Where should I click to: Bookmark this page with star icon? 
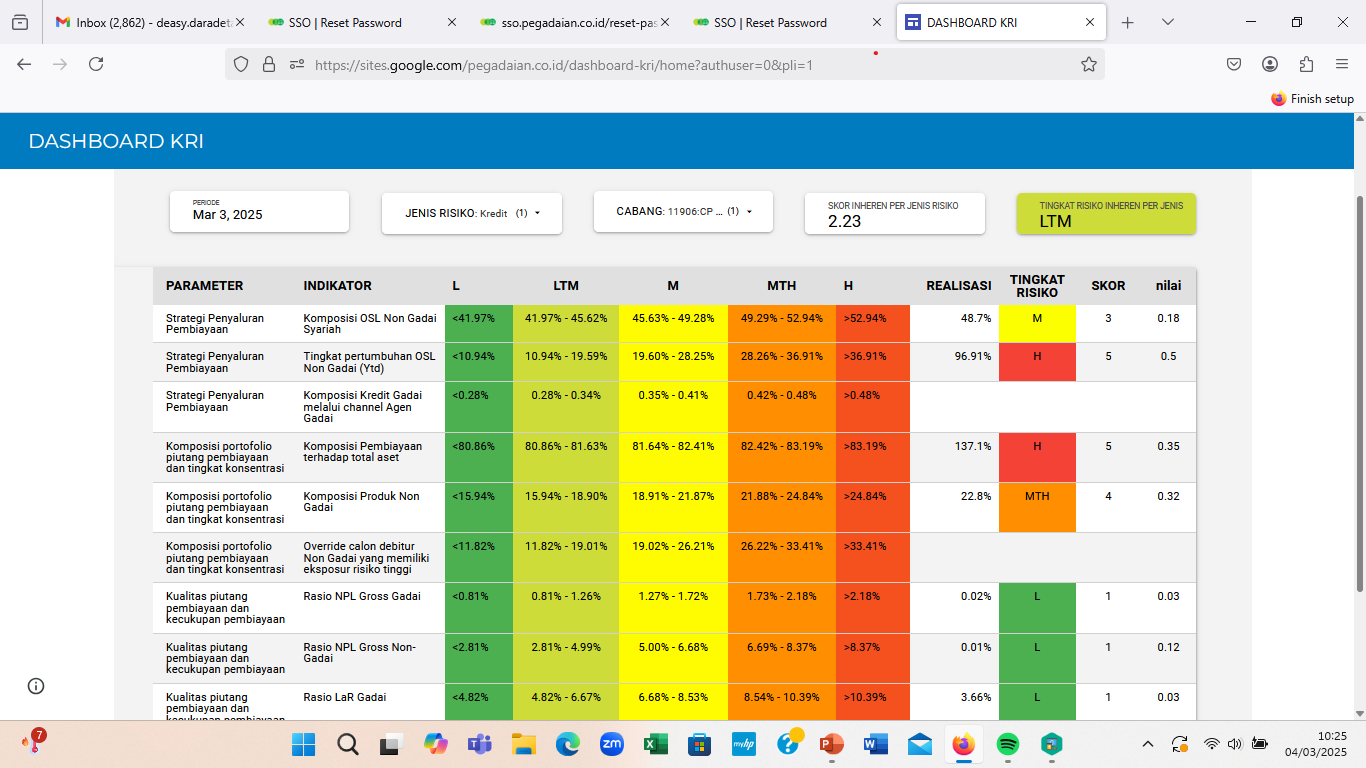(x=1089, y=64)
